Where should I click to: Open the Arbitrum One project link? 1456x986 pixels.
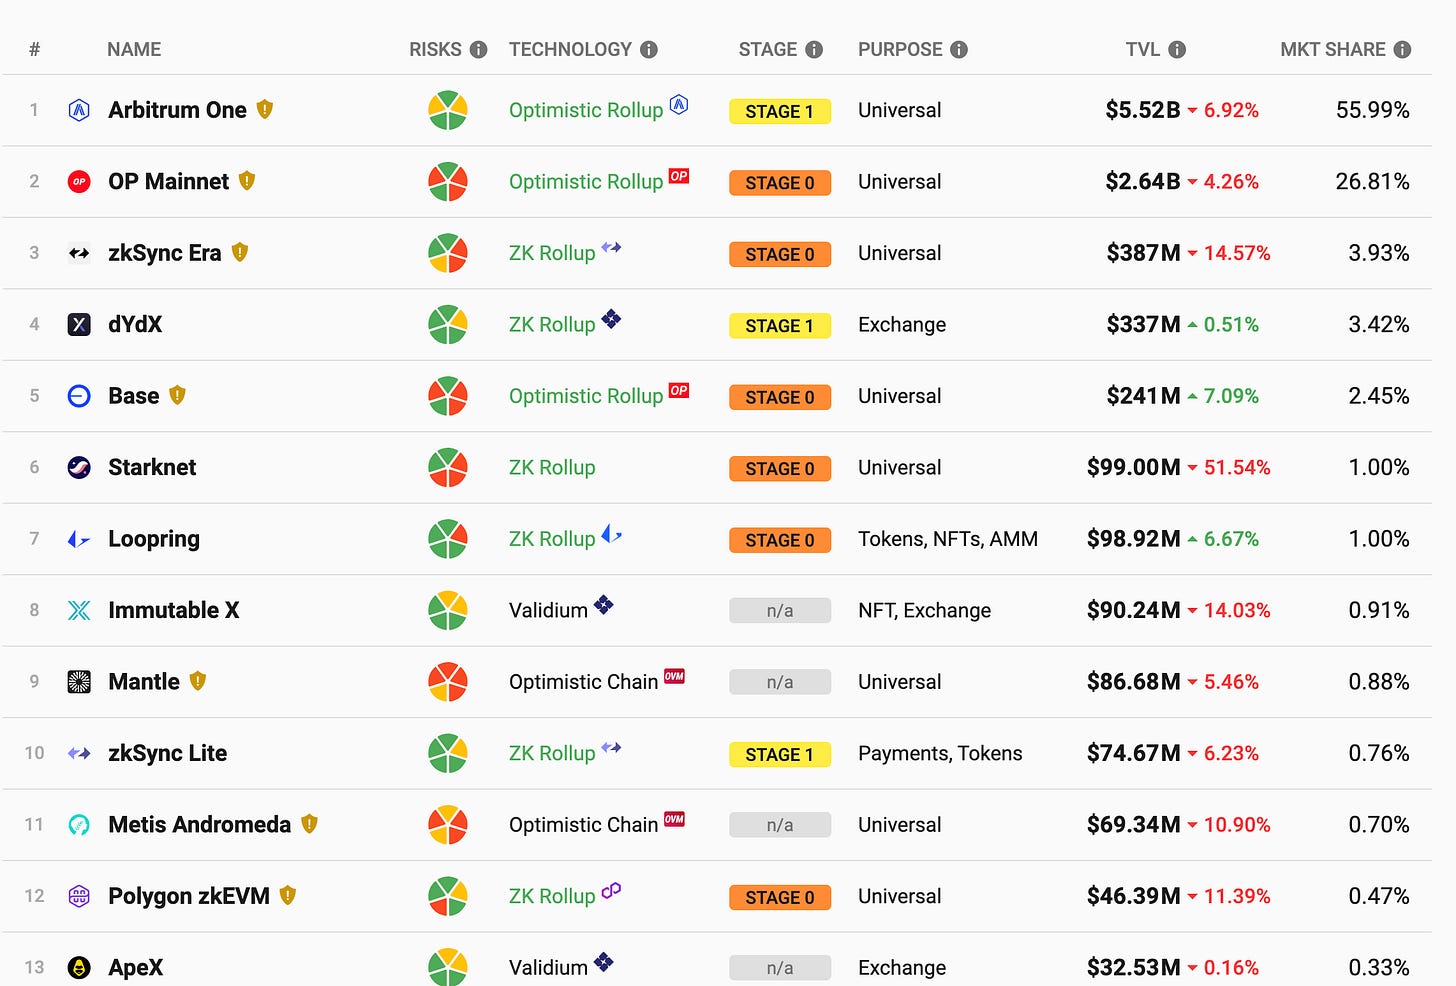[x=177, y=110]
